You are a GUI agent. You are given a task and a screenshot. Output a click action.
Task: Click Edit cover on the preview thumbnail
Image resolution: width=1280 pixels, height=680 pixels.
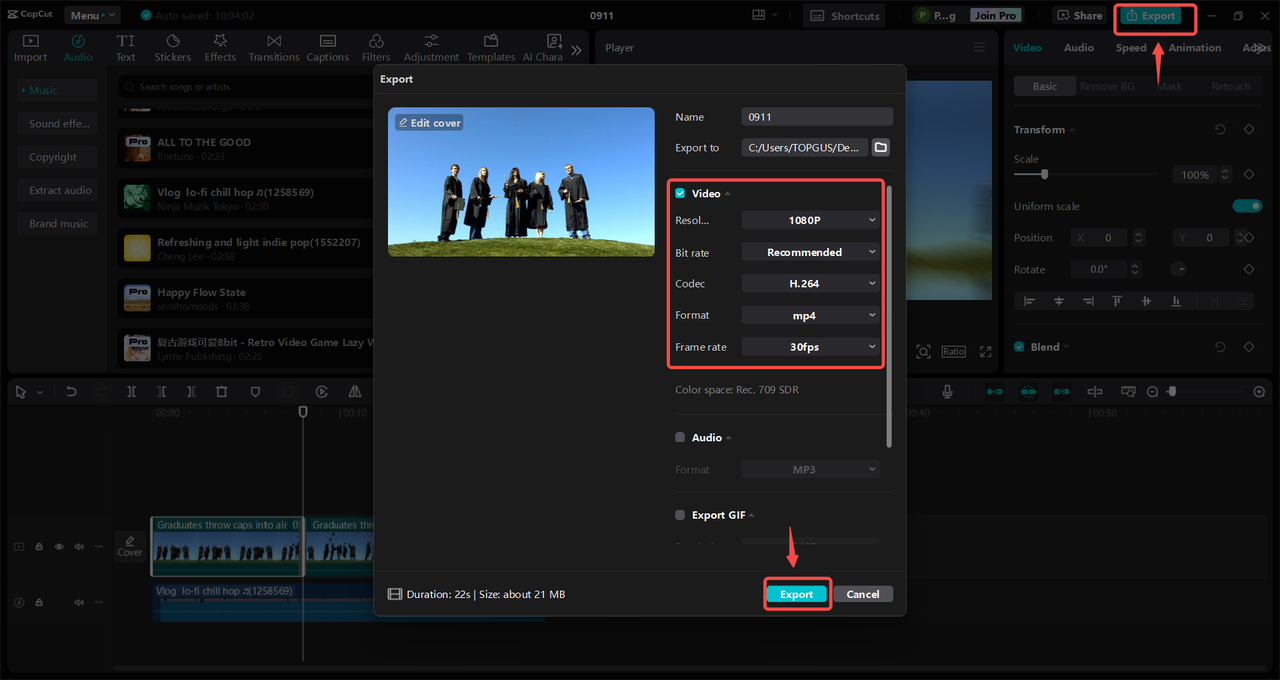point(430,123)
